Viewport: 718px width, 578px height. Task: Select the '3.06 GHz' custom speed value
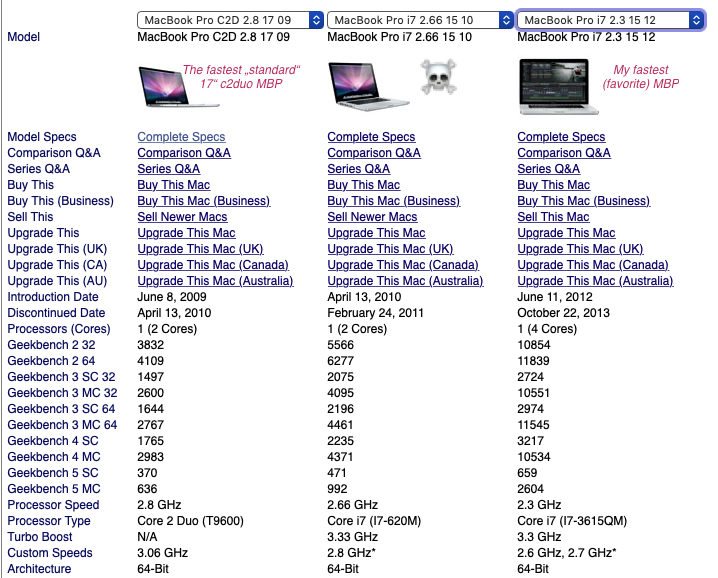tap(163, 554)
